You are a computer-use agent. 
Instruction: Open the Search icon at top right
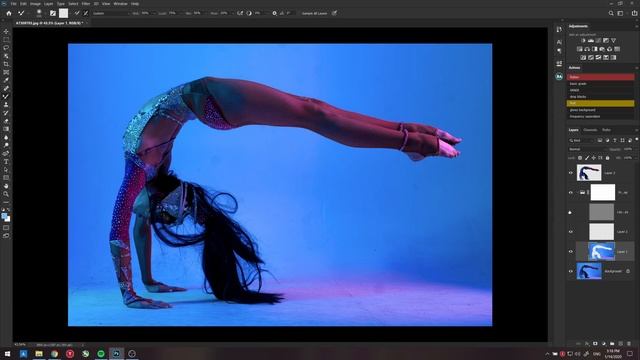click(611, 13)
